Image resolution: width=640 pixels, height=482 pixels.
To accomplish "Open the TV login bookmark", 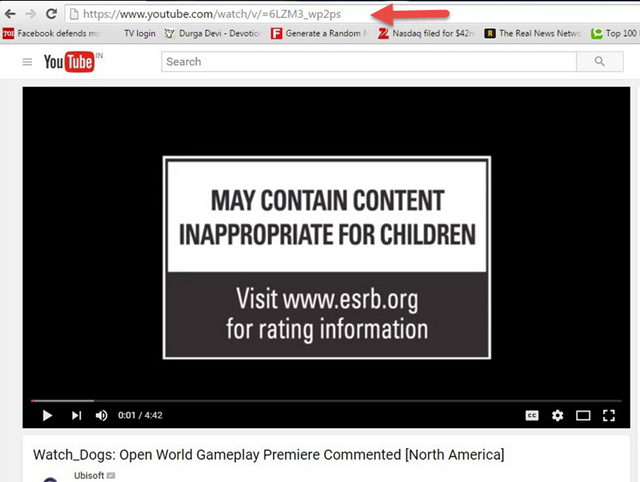I will [x=140, y=33].
